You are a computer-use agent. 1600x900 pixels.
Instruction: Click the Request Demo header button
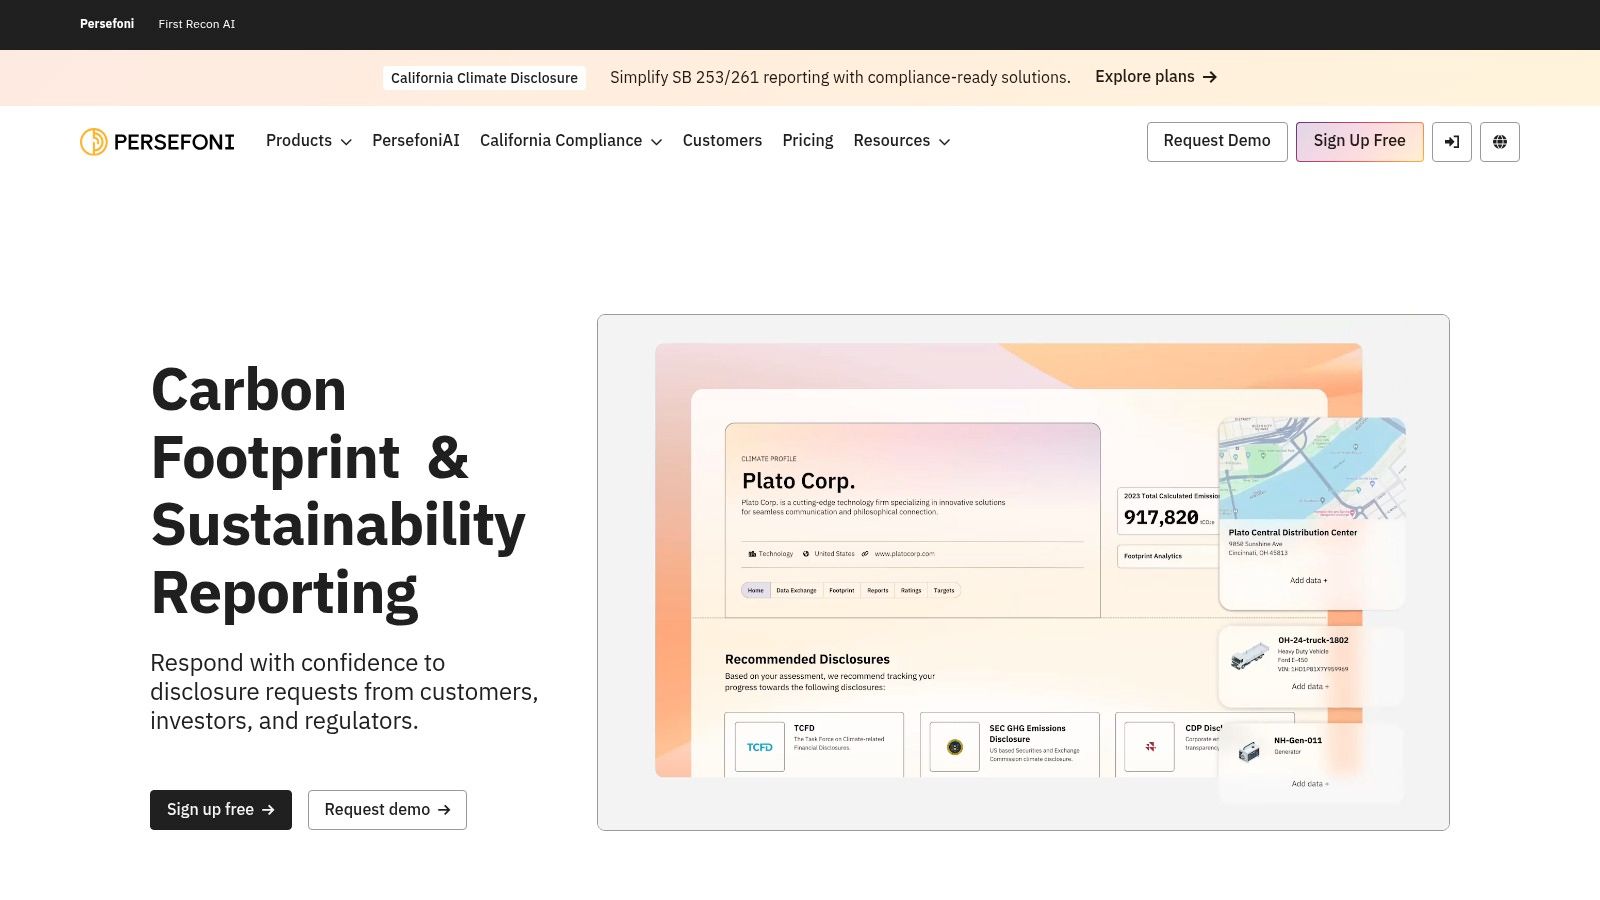[1217, 142]
